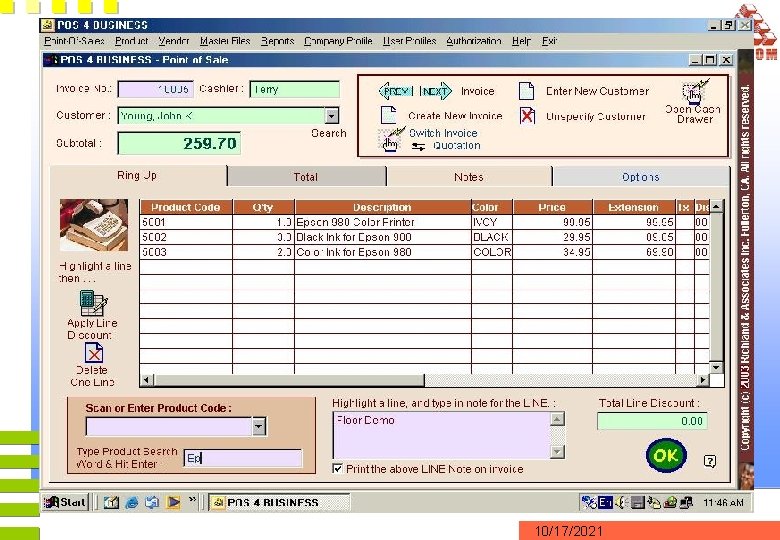Open the Reports menu

coord(278,41)
